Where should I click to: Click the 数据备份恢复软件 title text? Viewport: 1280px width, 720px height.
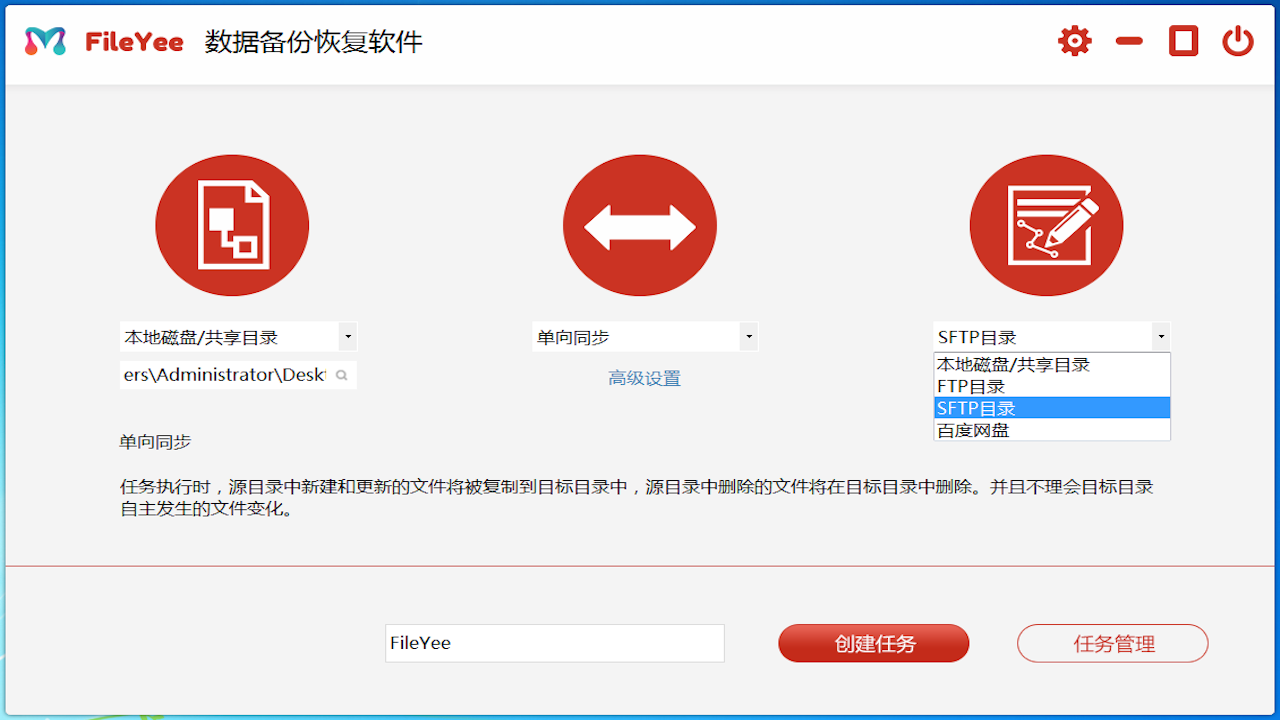[316, 43]
